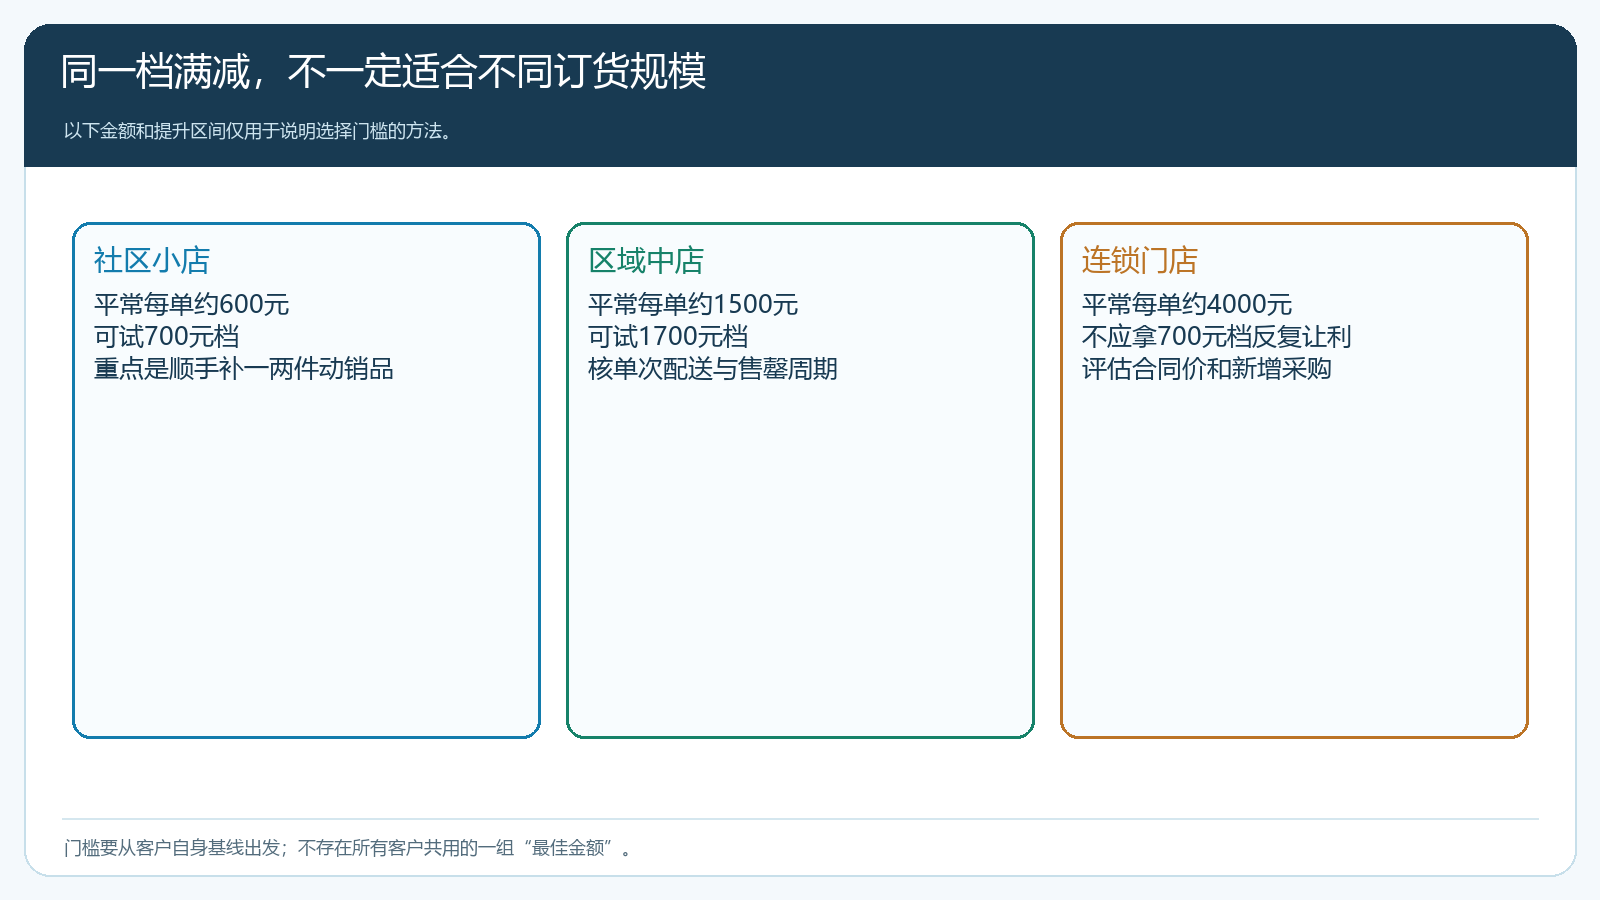
Task: Select the 区域中店 card heading
Action: [646, 260]
